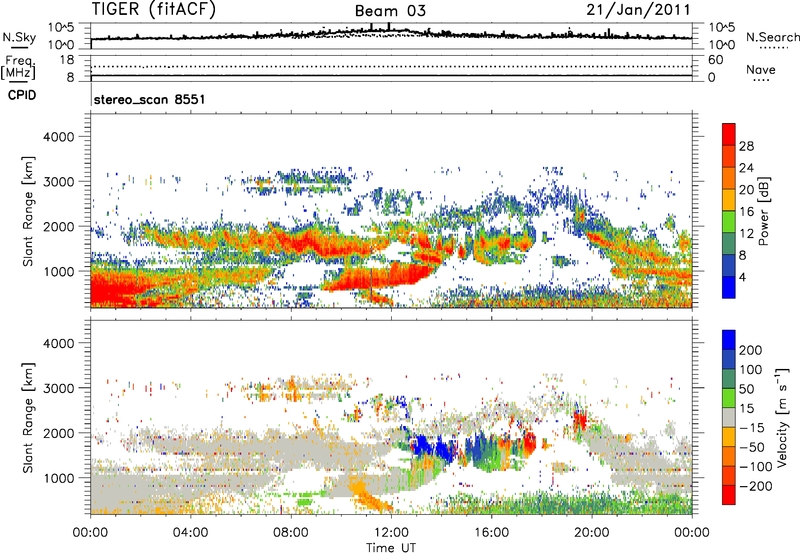Click the '4000' tick on the Power panel range axis
This screenshot has height=554, width=800.
pyautogui.click(x=59, y=137)
